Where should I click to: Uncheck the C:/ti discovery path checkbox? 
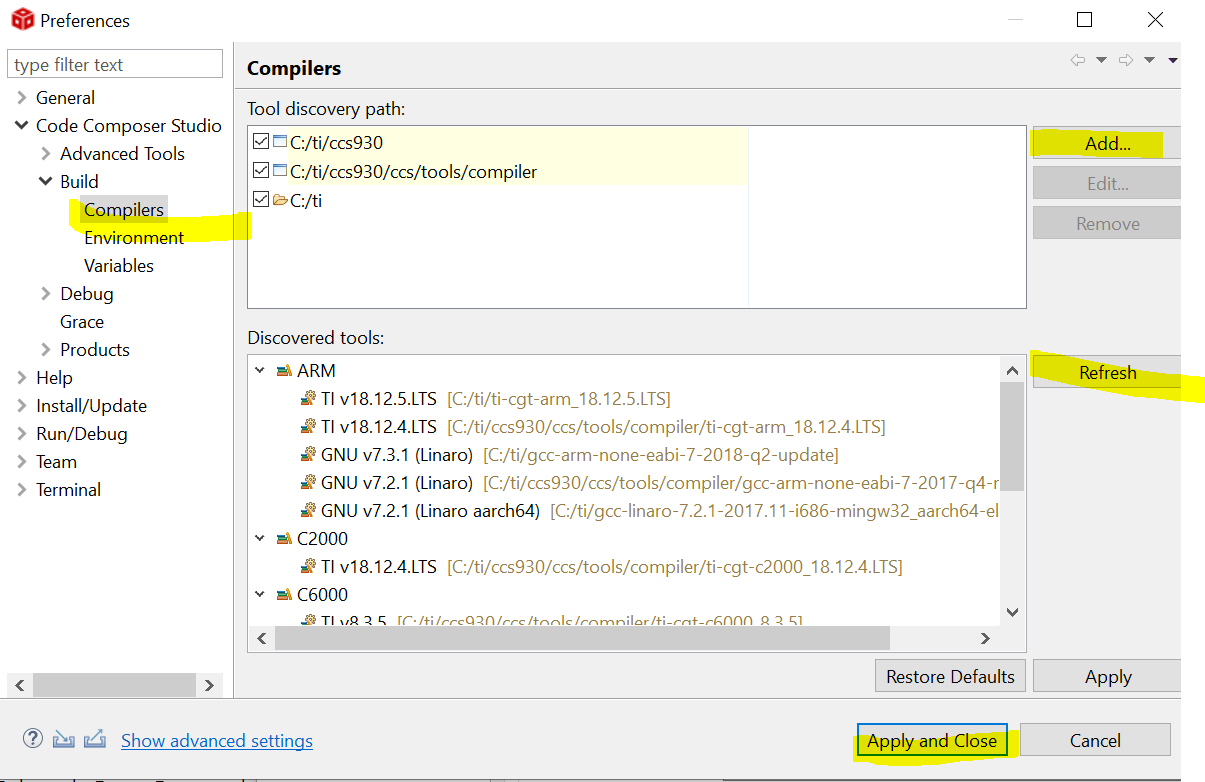[x=261, y=200]
